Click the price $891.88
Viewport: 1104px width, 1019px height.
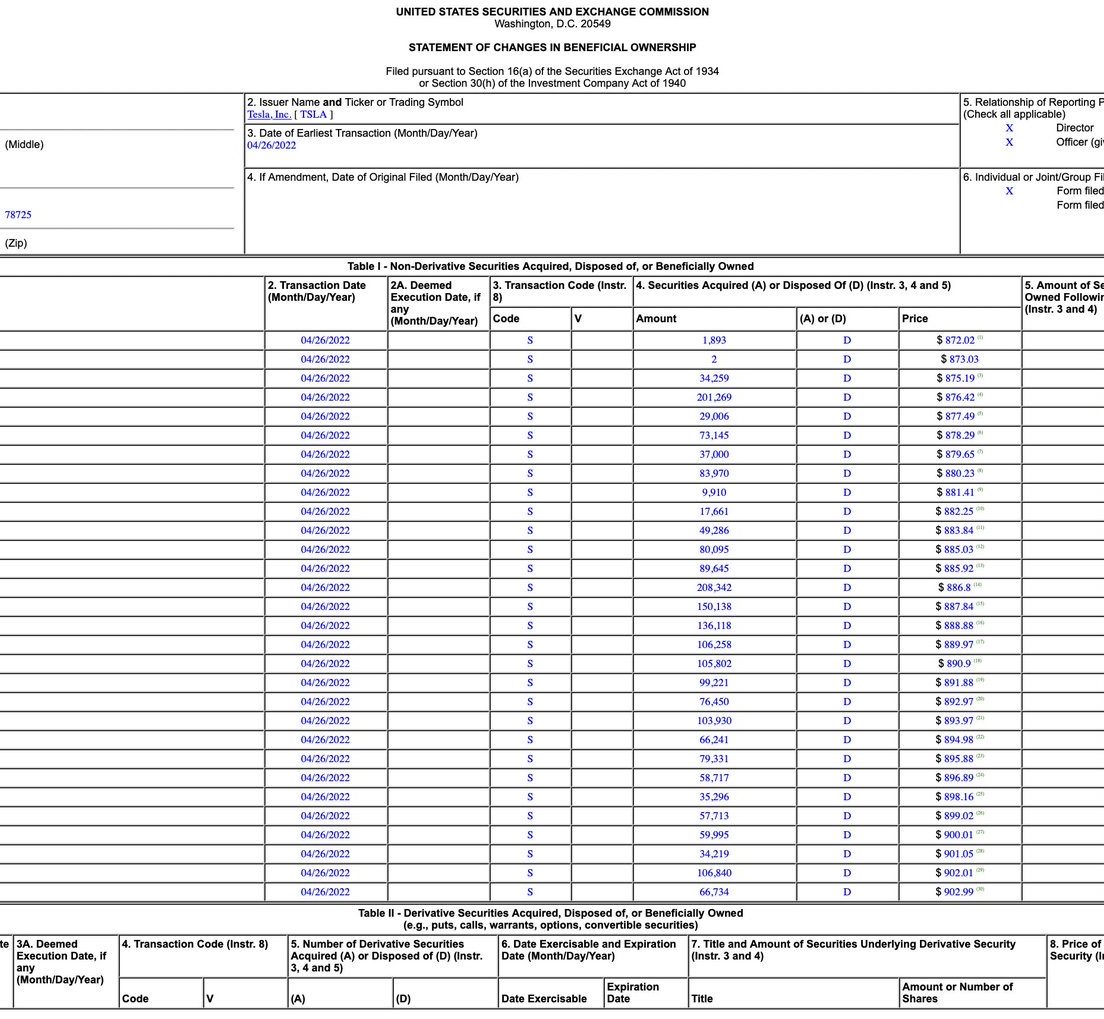[x=955, y=682]
